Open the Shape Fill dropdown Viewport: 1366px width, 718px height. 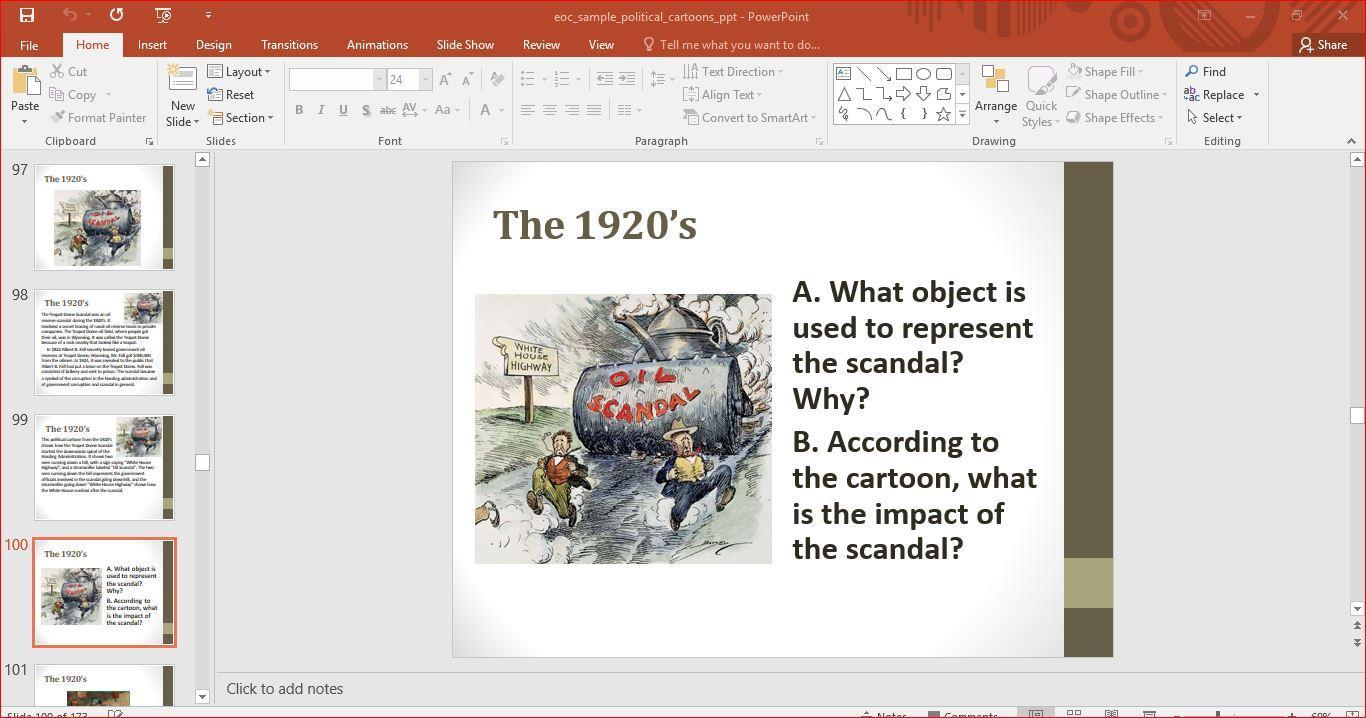pos(1105,72)
